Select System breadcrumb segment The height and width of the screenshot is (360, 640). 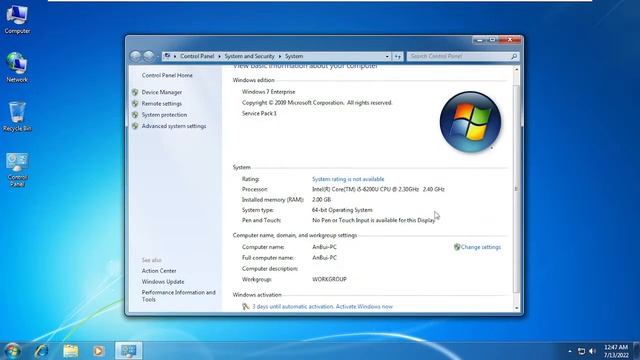[294, 56]
